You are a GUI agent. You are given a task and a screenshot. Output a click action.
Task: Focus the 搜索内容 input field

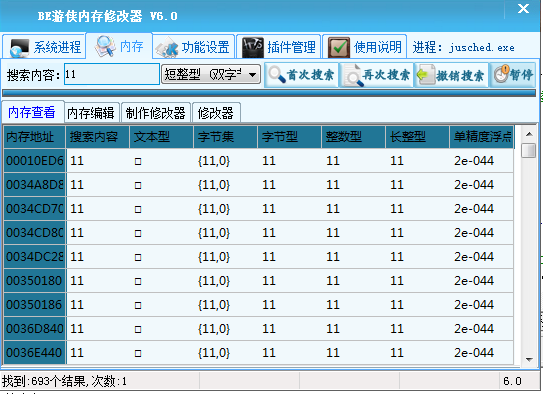(112, 74)
